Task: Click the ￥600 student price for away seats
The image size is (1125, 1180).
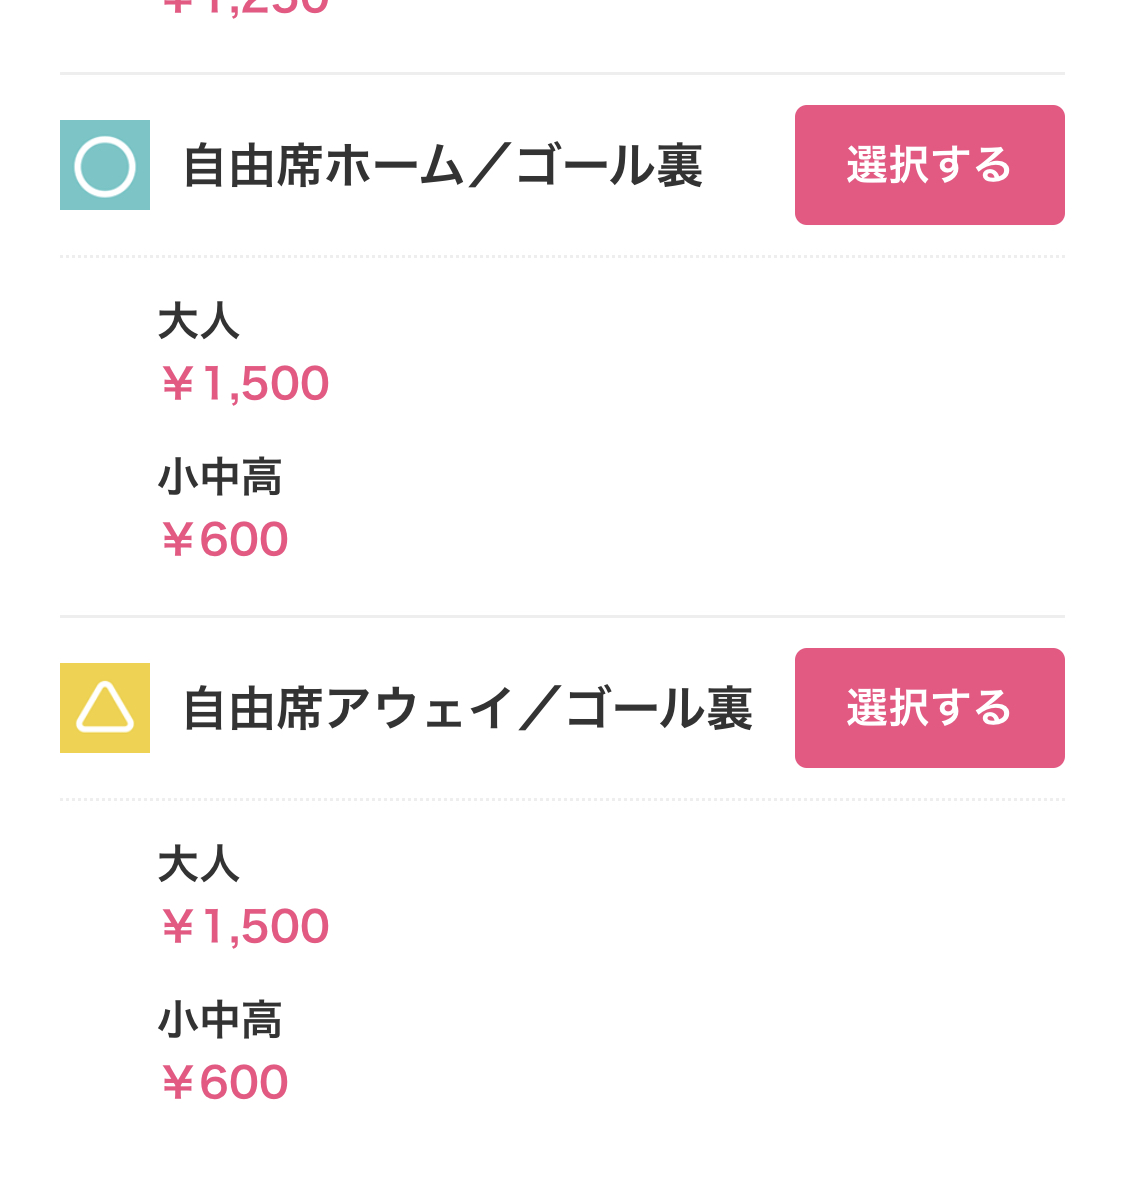Action: [x=225, y=1083]
